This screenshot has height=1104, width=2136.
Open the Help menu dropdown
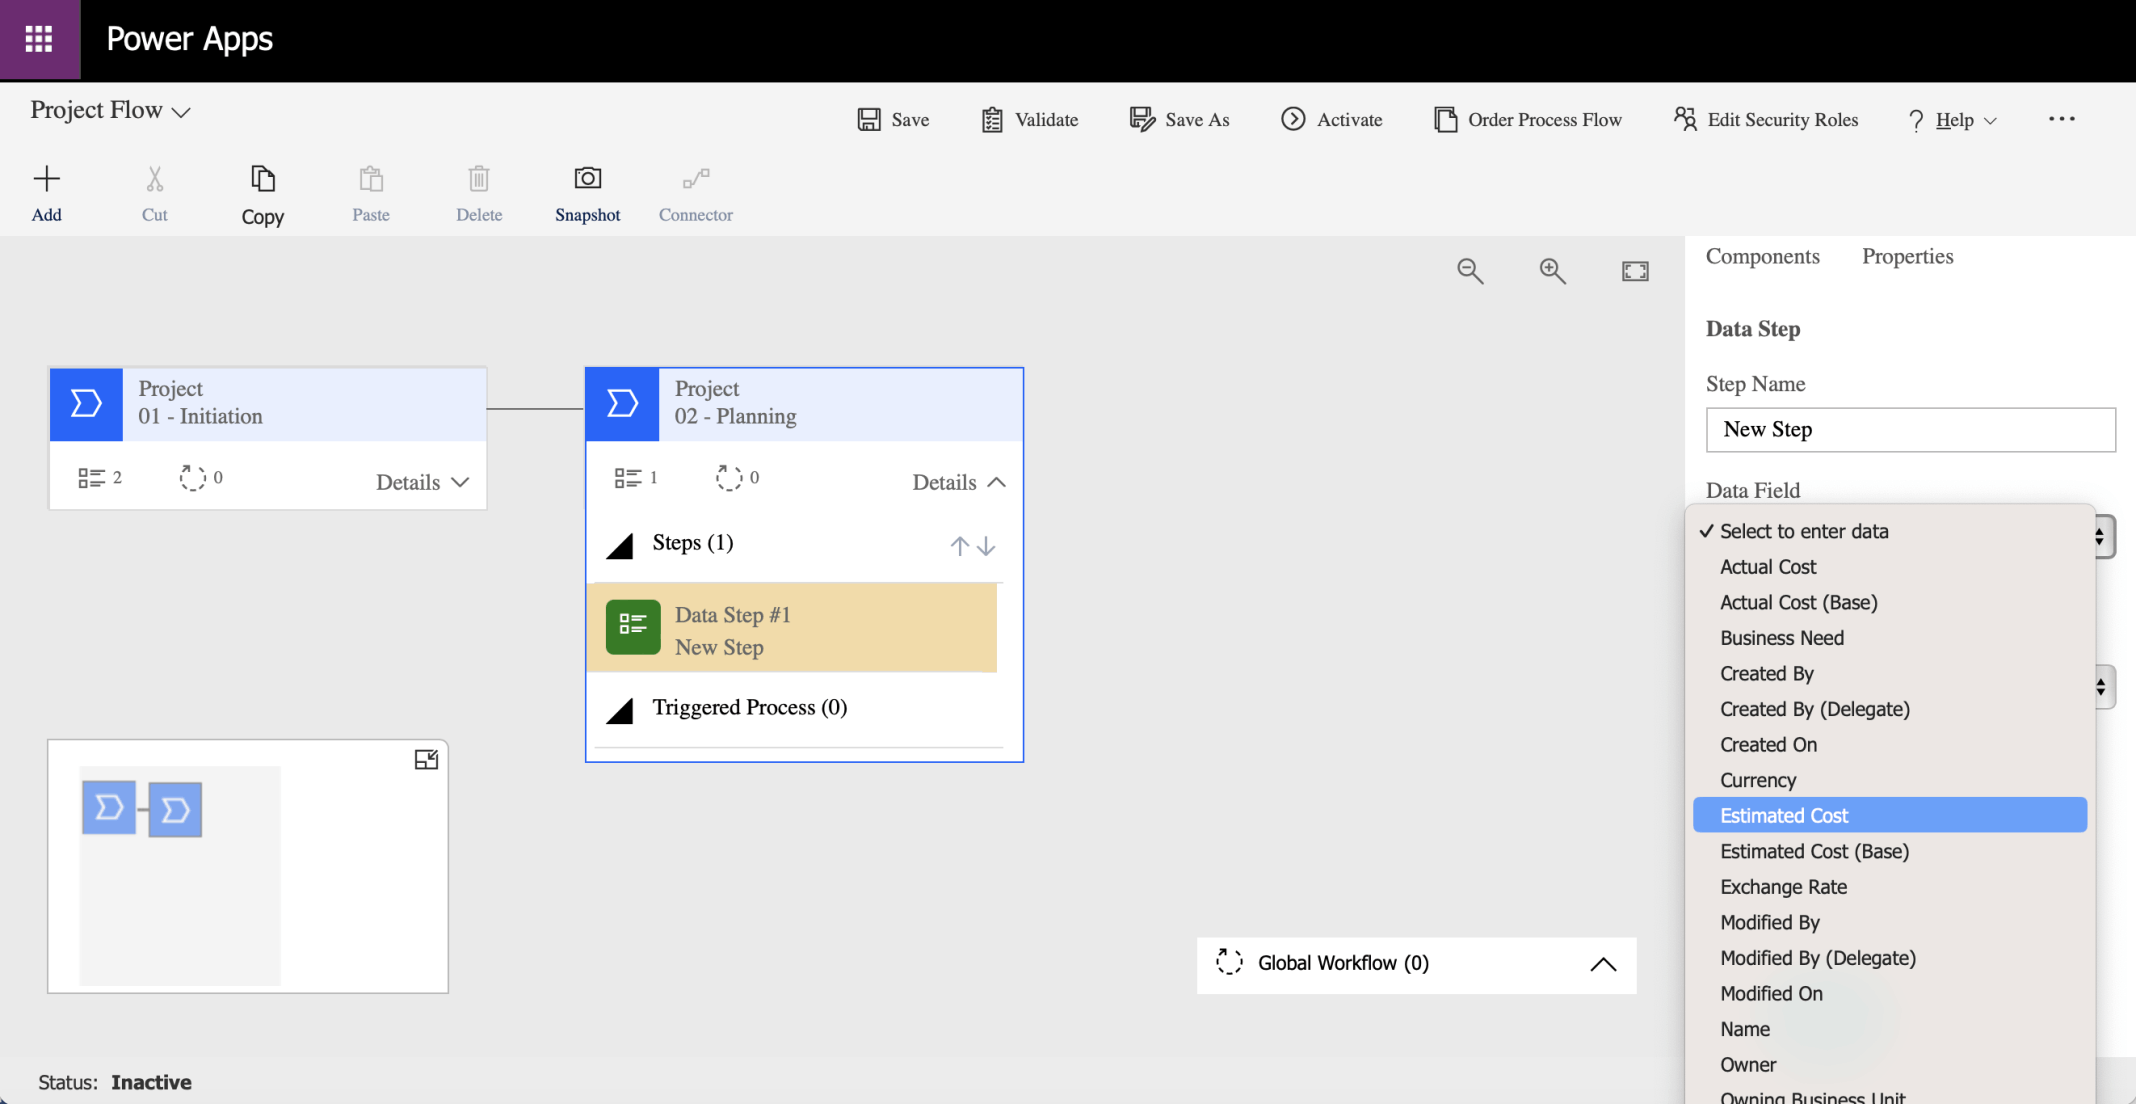[x=1954, y=120]
